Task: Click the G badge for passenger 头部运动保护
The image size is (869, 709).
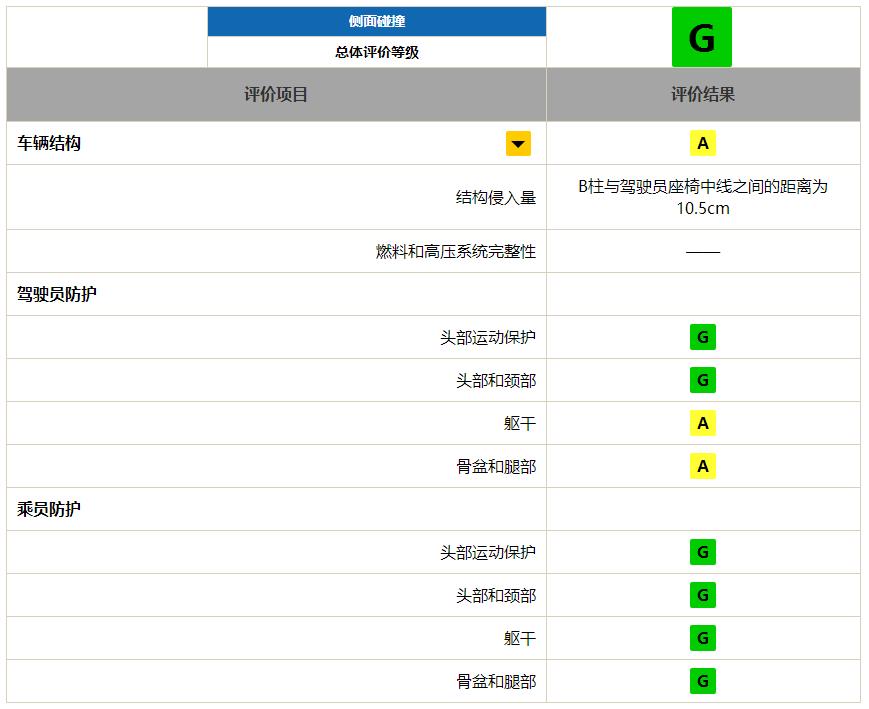Action: click(x=703, y=552)
